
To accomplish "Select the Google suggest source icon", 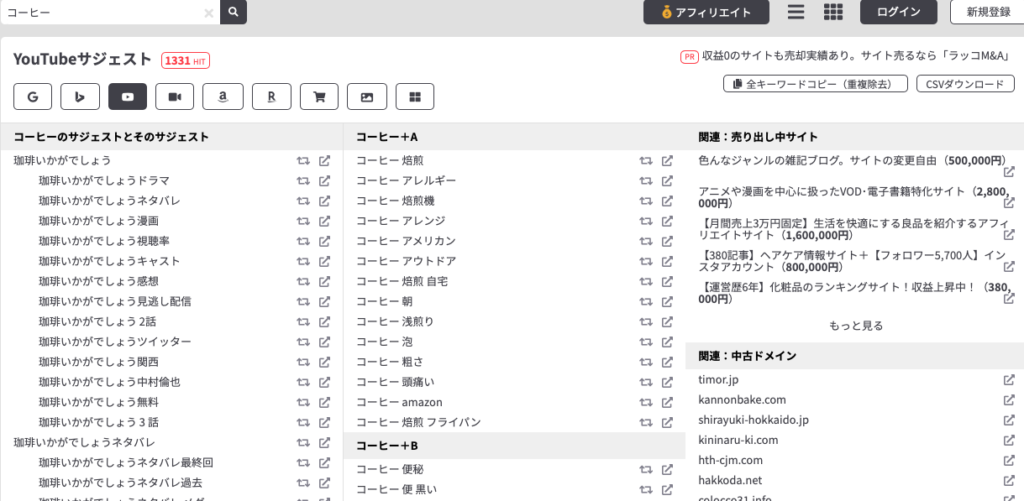I will coord(33,97).
